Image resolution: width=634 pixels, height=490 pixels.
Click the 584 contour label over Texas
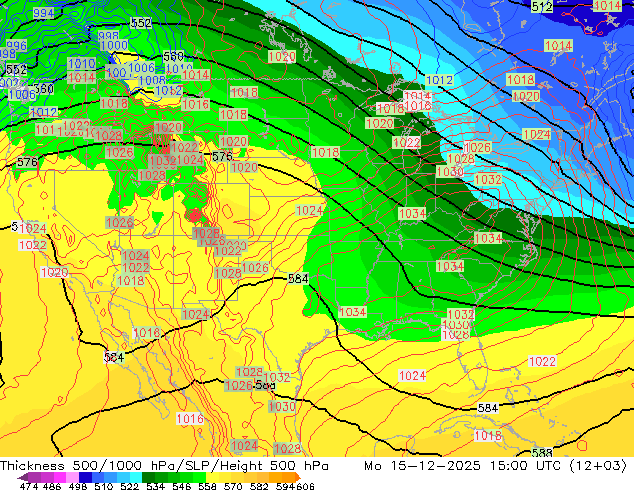coord(298,279)
